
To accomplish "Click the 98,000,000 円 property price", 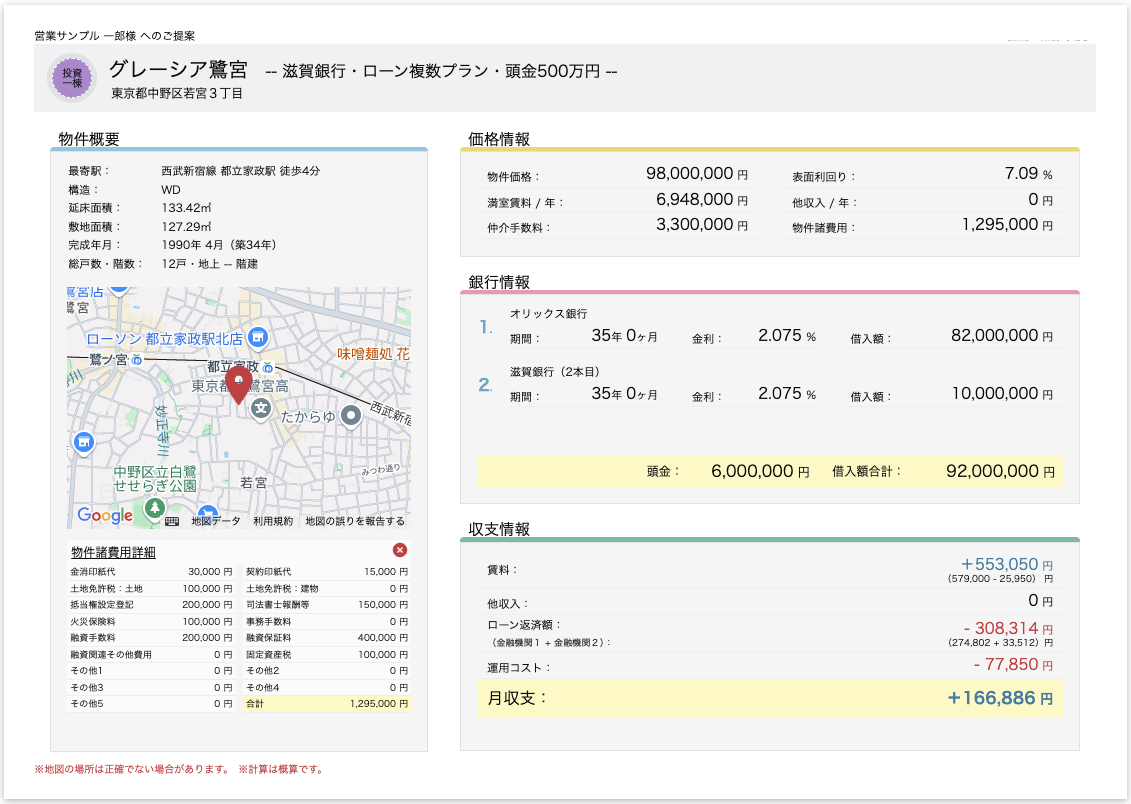I will coord(697,174).
